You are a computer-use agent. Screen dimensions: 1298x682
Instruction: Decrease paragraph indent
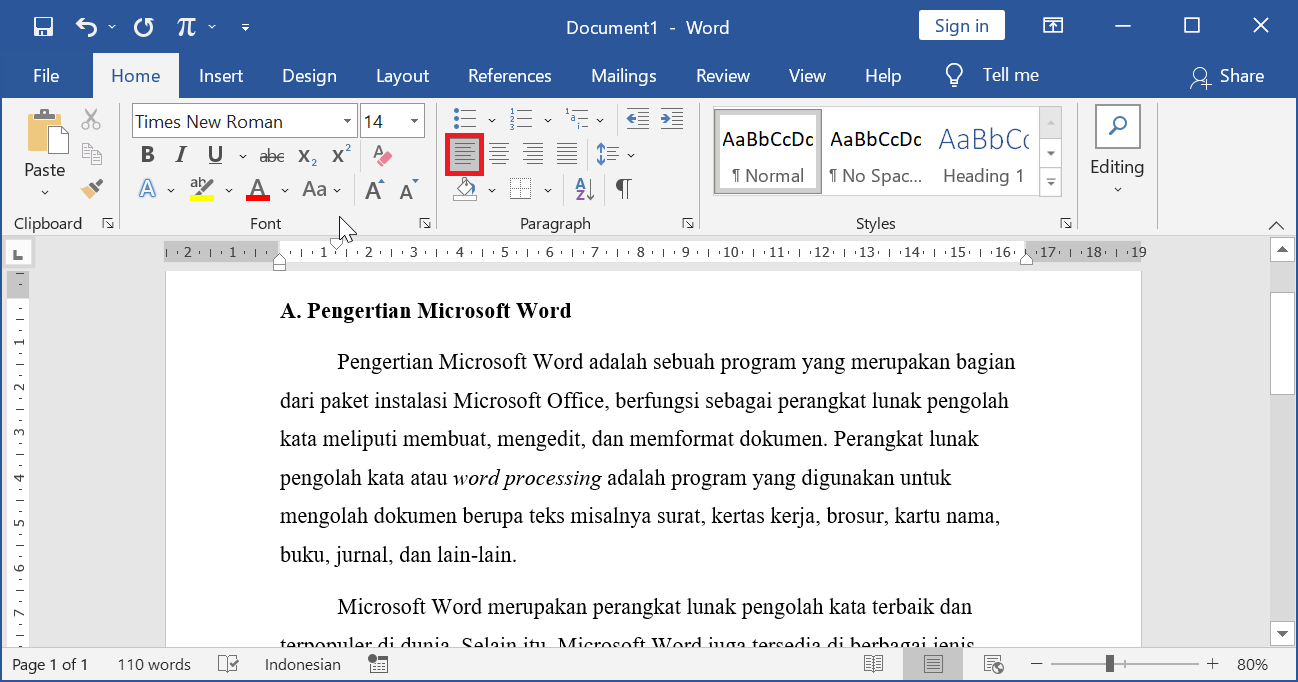[x=637, y=120]
